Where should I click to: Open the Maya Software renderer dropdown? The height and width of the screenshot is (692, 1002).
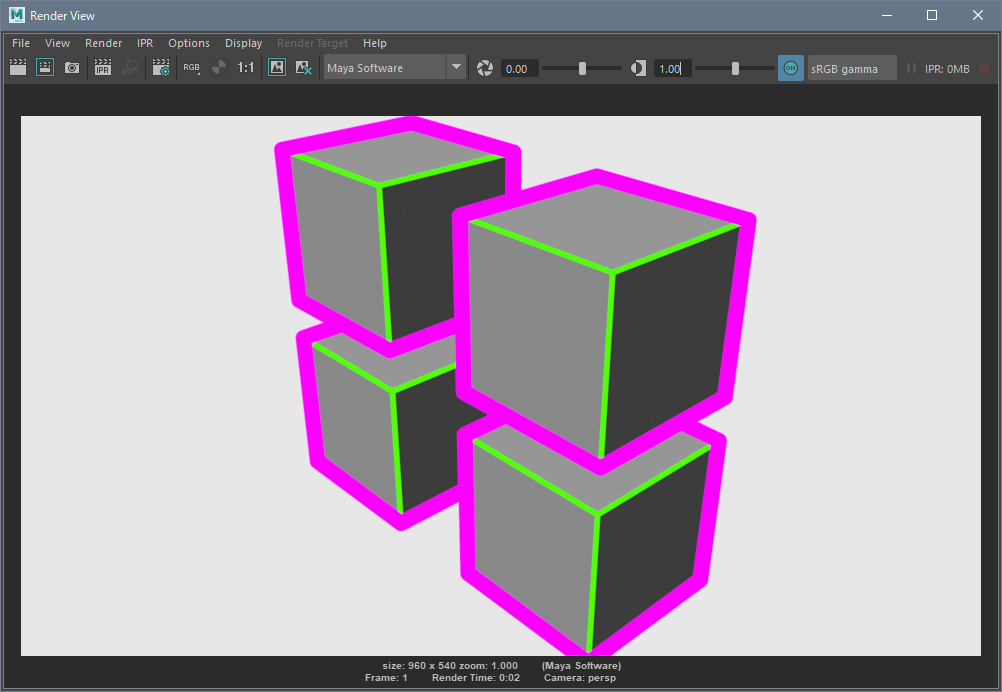point(395,68)
